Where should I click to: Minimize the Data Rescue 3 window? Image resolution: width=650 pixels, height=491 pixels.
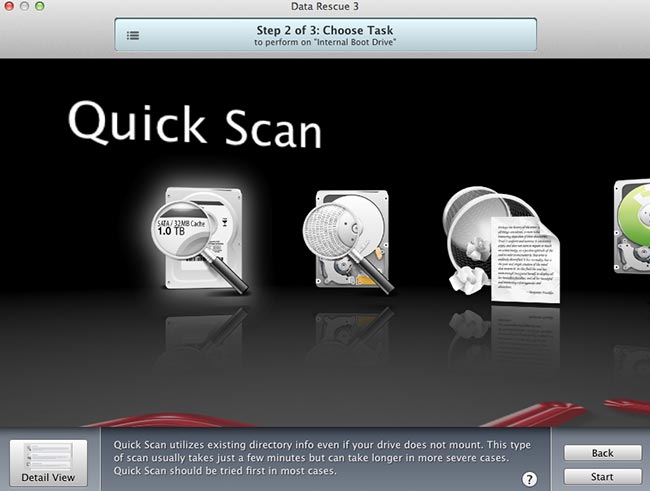point(24,6)
